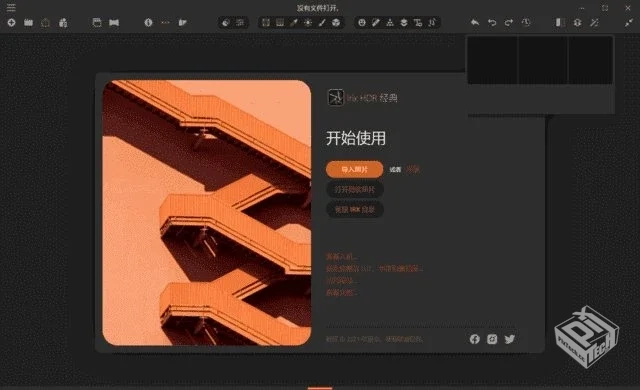Click the sun-like brightness tool icon
Screen dimensions: 640x390
point(308,22)
